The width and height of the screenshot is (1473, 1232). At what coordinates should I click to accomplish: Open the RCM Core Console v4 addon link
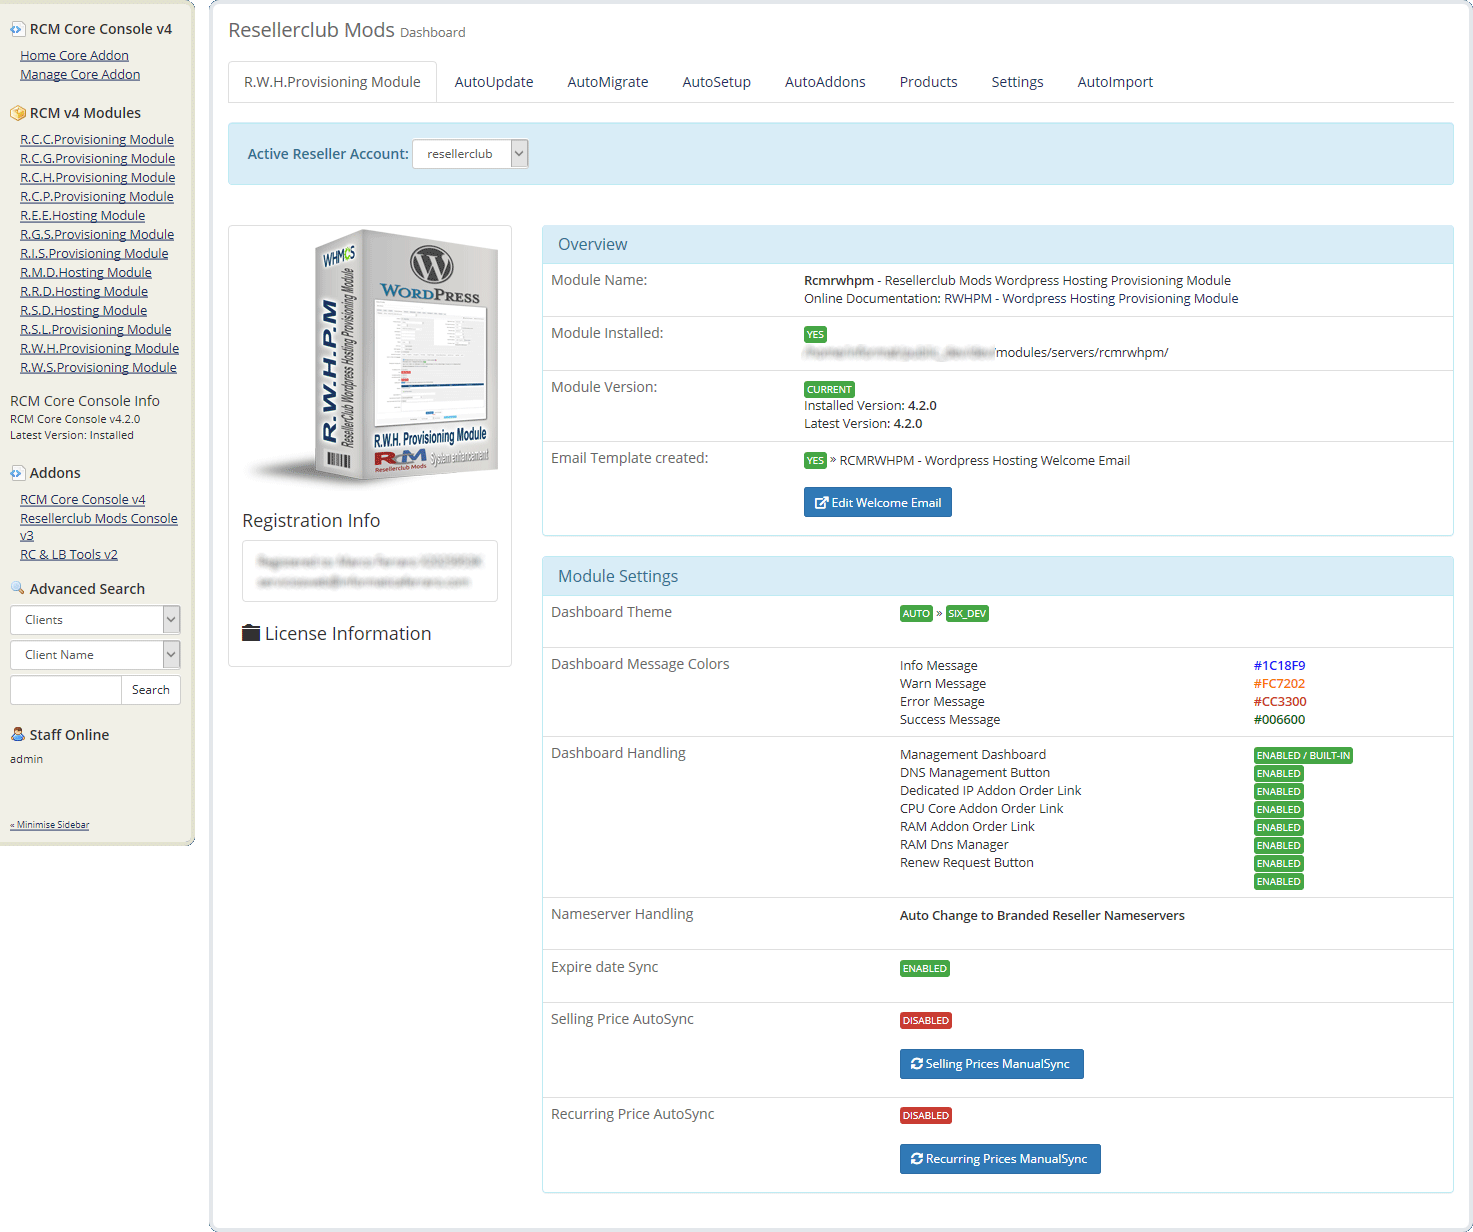[x=83, y=500]
